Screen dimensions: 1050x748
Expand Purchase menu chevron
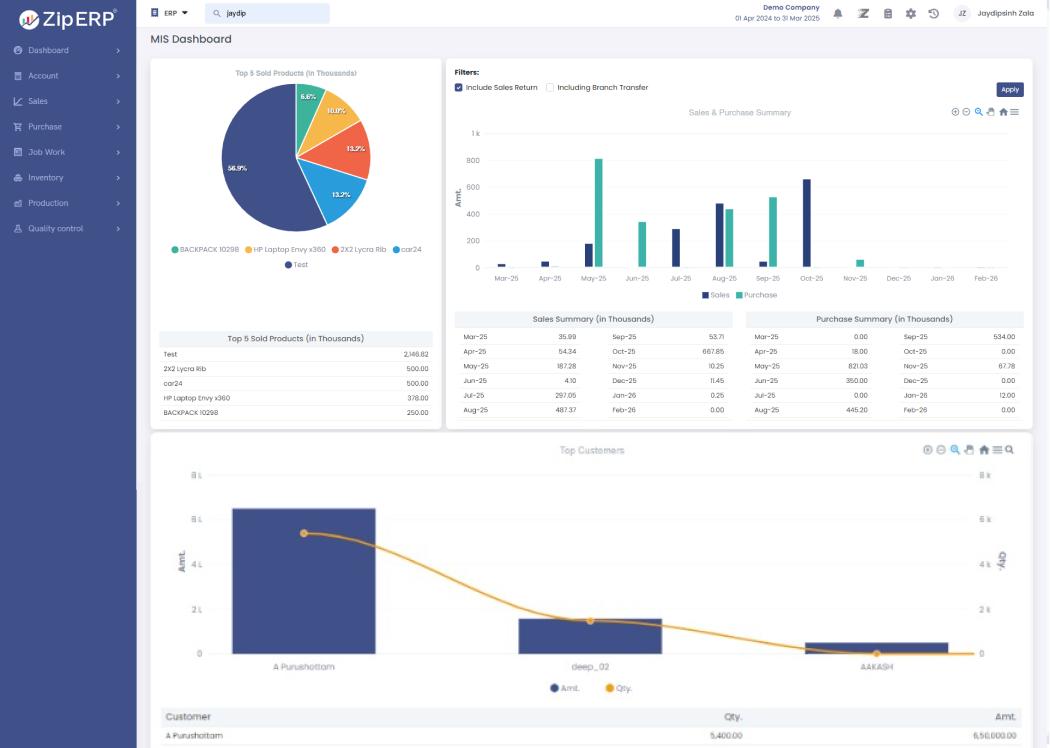[x=118, y=127]
